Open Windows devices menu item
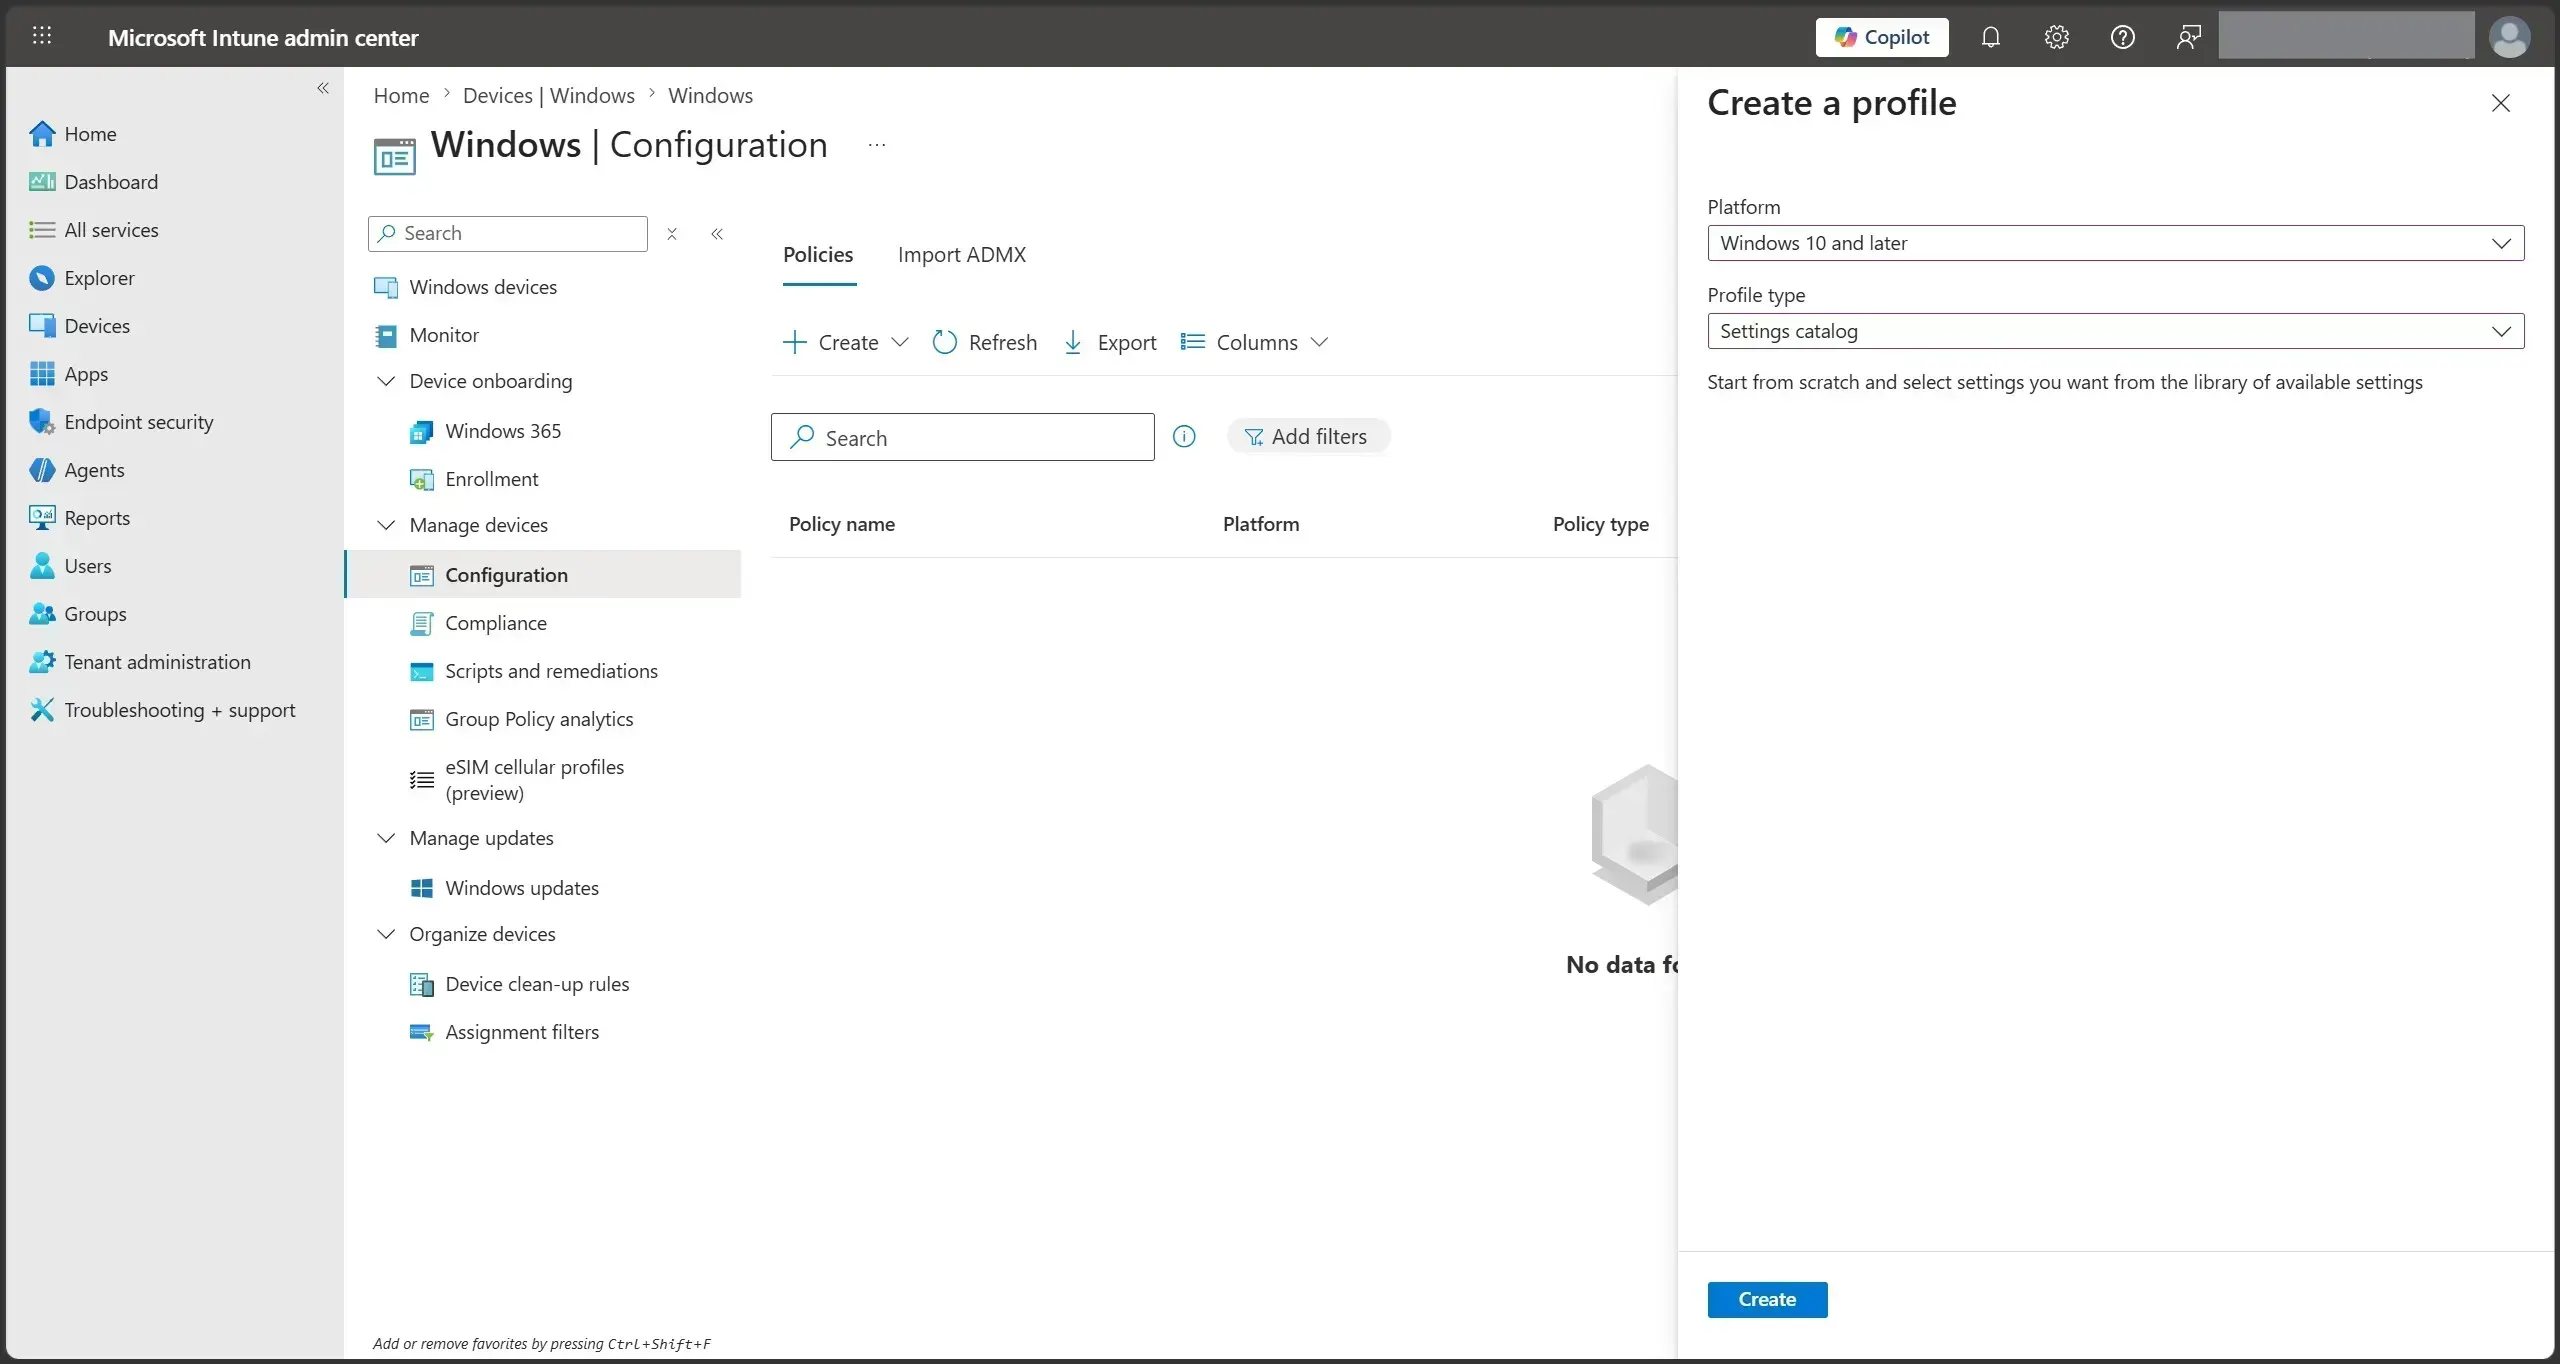Viewport: 2560px width, 1364px height. point(483,287)
